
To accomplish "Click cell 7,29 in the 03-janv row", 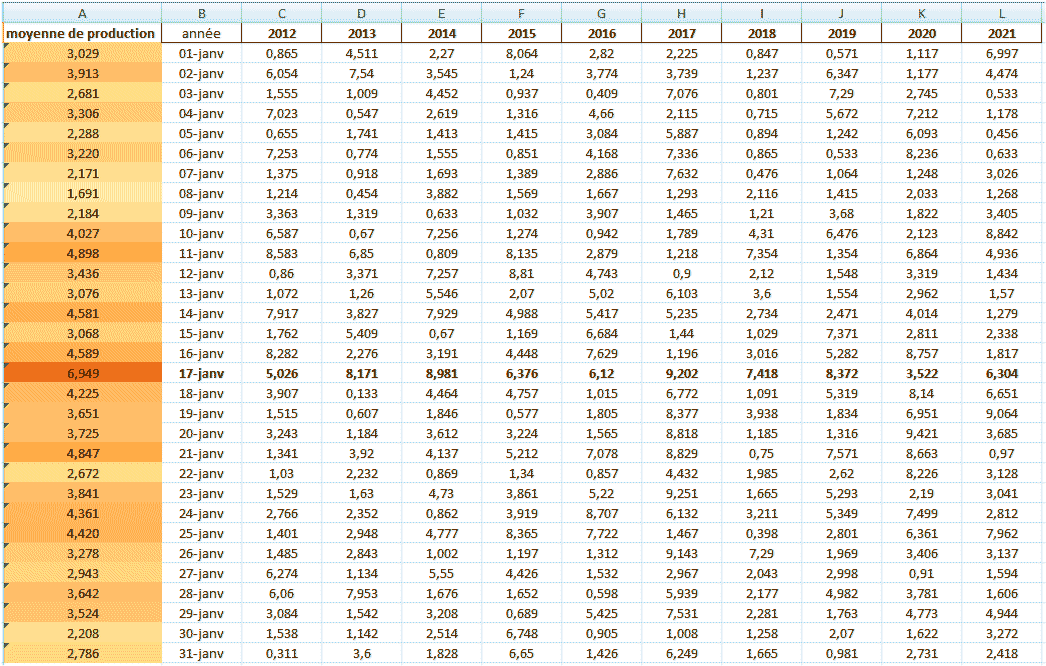I will (842, 93).
